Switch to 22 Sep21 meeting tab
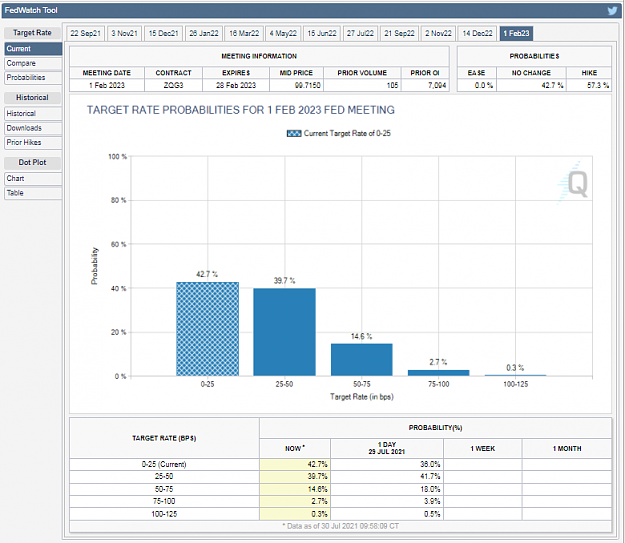Screen dimensions: 625x543 85,33
